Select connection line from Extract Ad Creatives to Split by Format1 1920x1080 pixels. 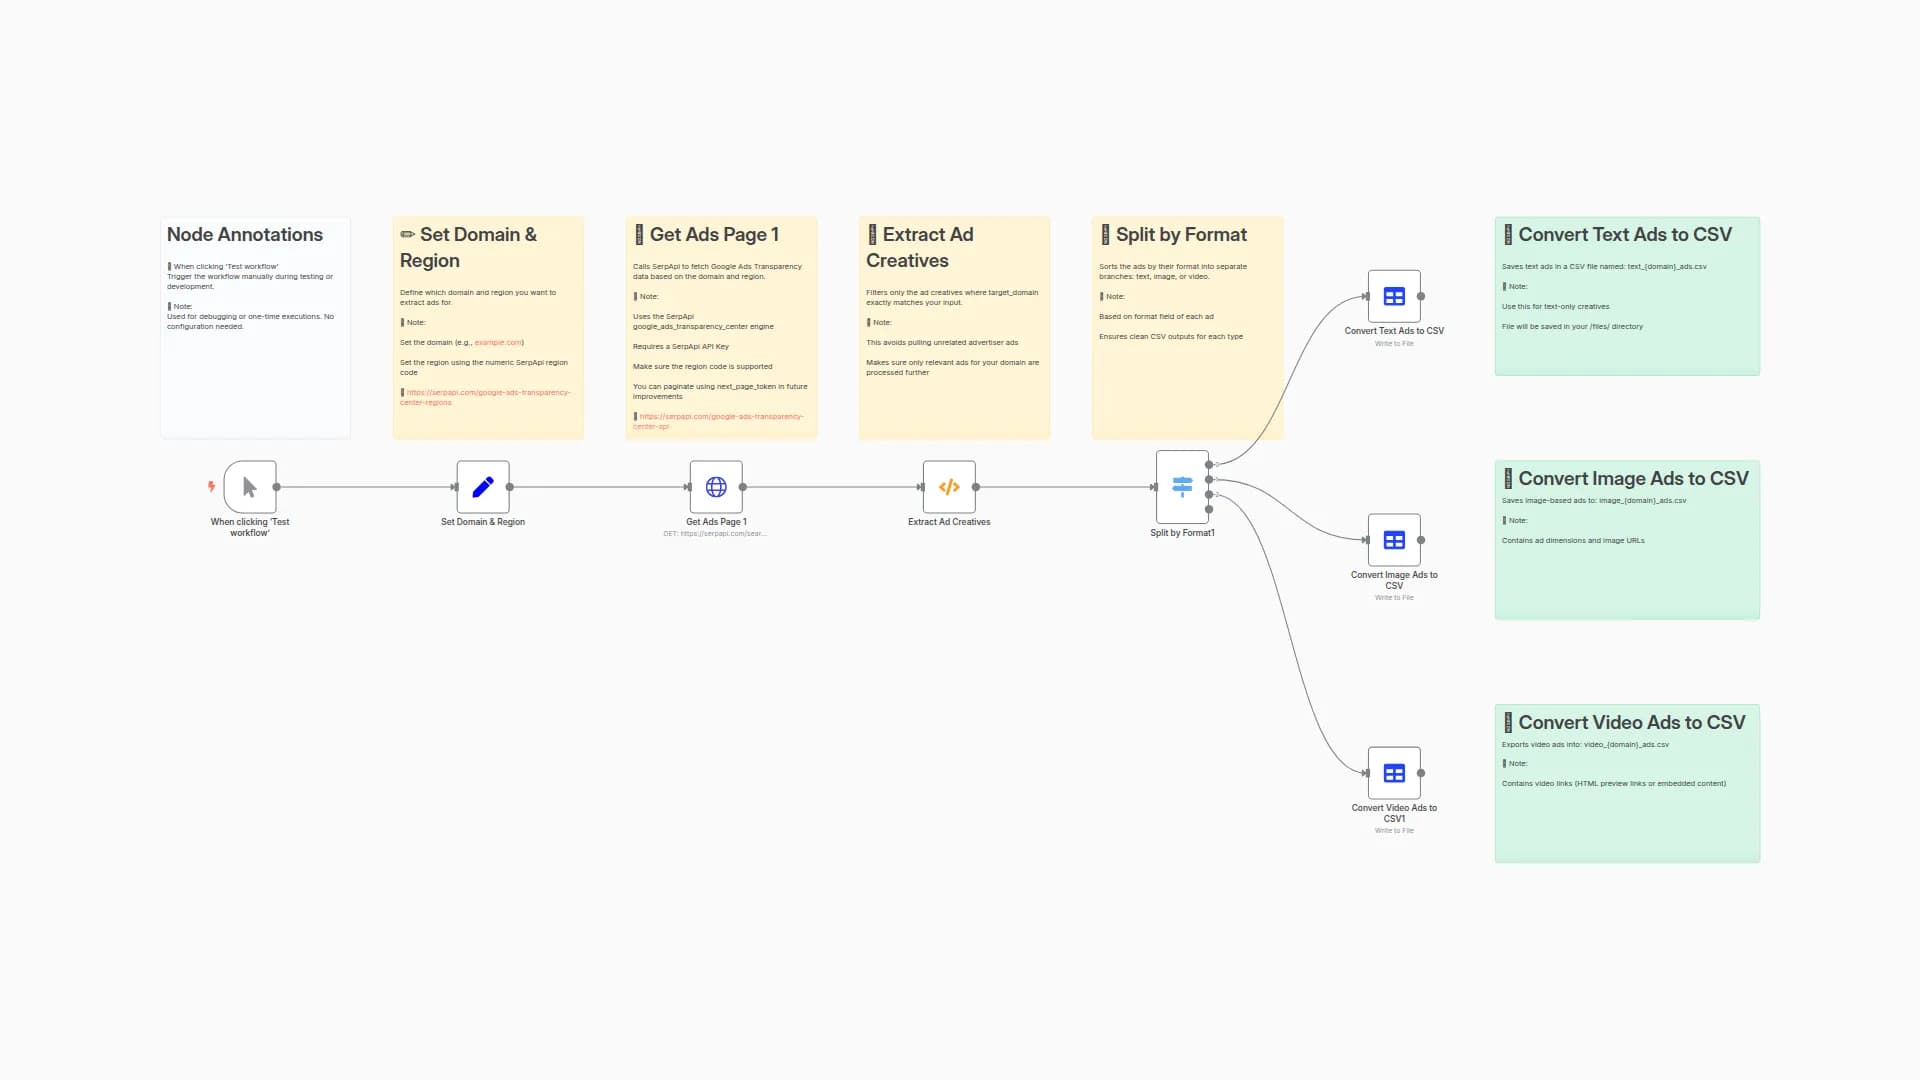click(x=1065, y=487)
